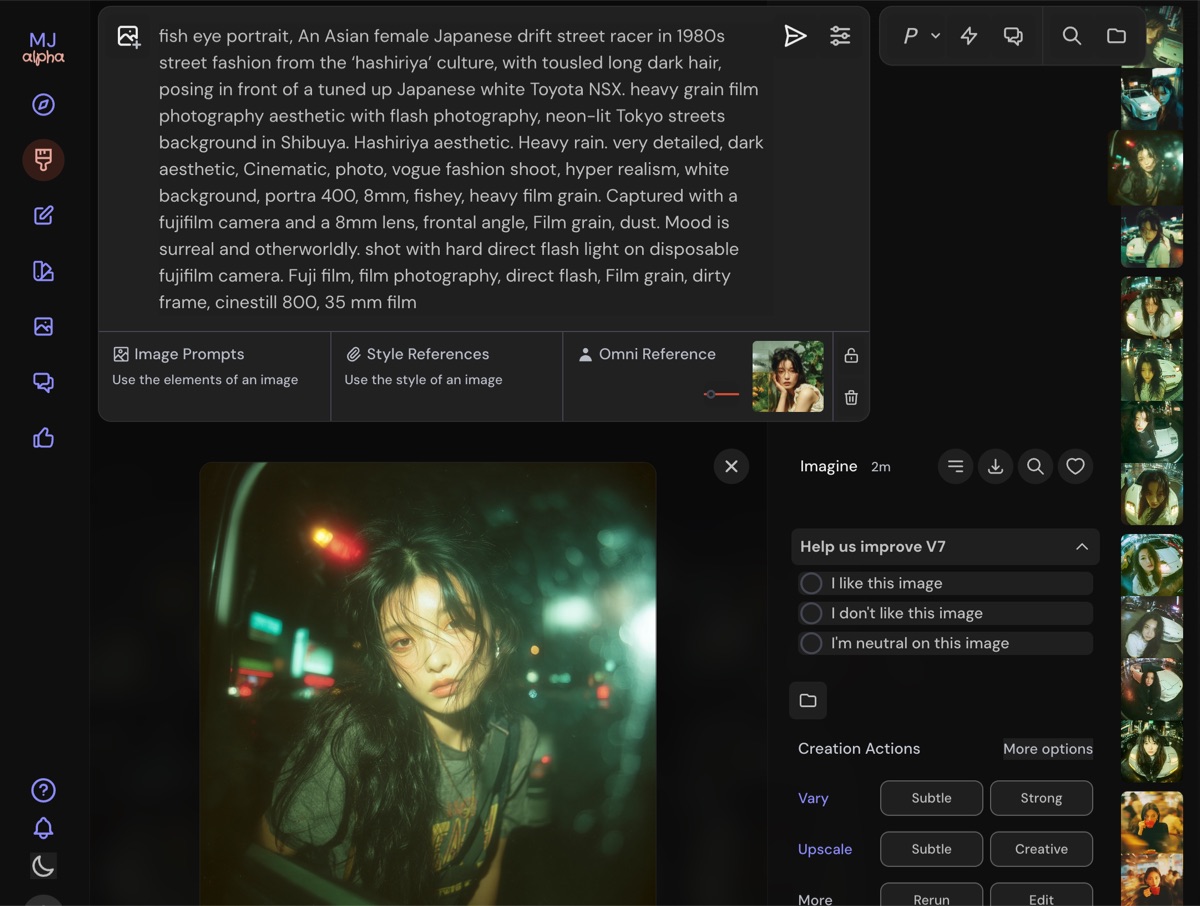
Task: Select the Style References section
Action: [447, 376]
